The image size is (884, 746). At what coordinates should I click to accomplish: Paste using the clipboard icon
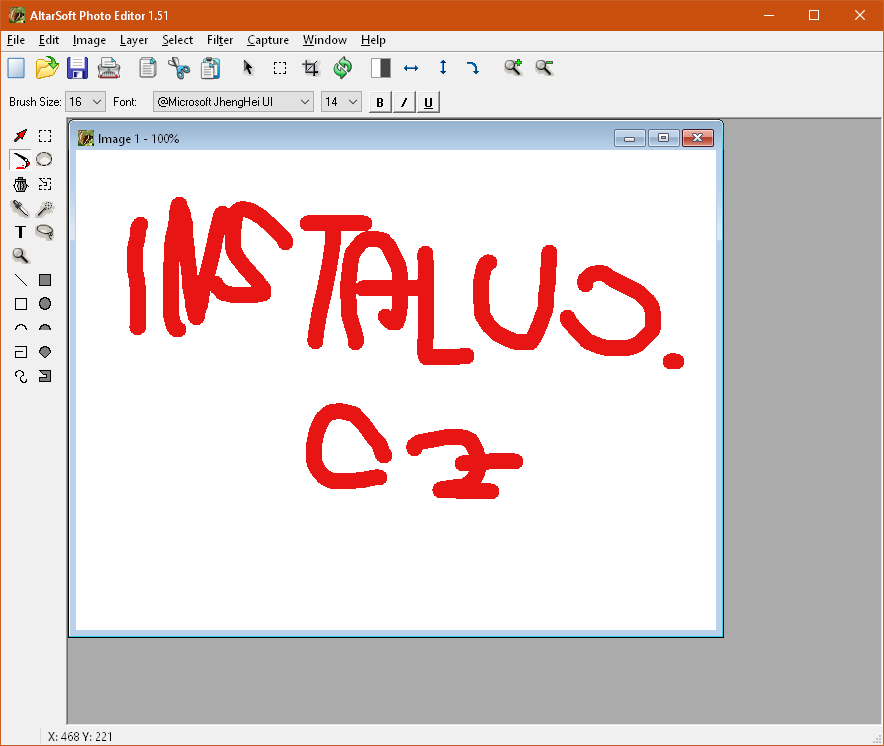[211, 68]
